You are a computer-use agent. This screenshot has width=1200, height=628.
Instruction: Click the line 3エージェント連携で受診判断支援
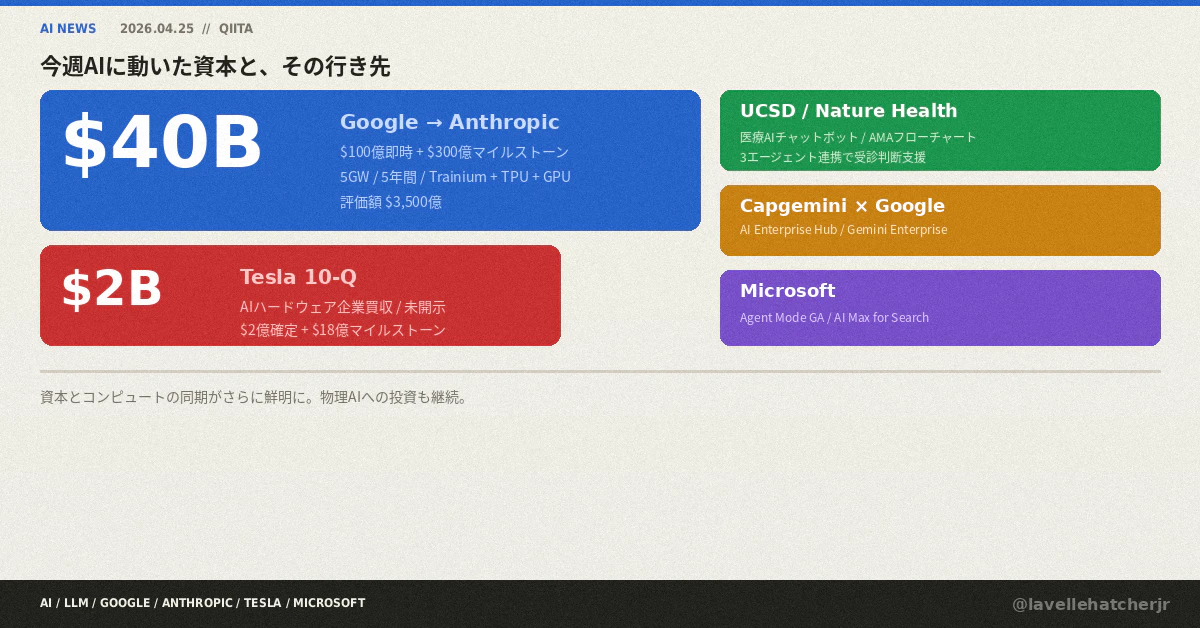[x=833, y=157]
